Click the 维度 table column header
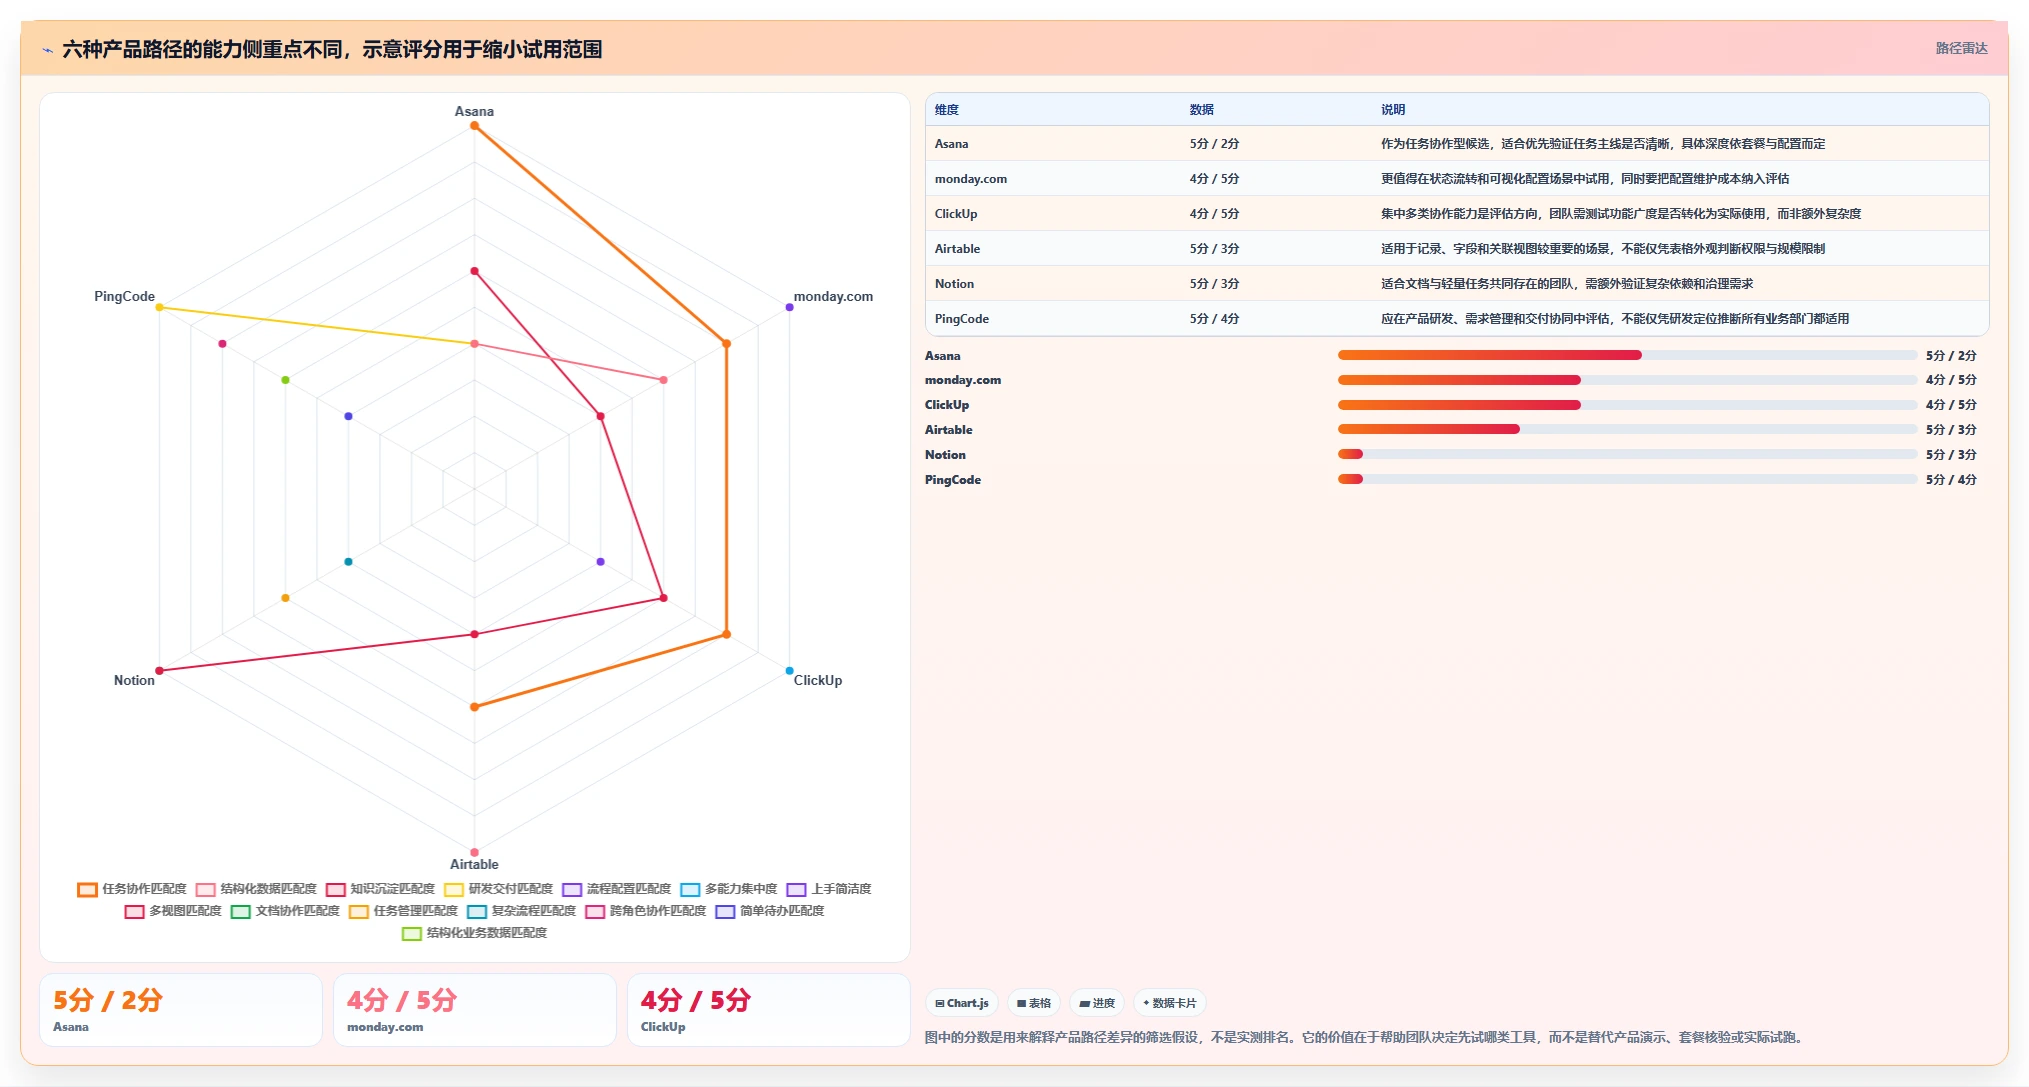The width and height of the screenshot is (2029, 1087). click(947, 110)
